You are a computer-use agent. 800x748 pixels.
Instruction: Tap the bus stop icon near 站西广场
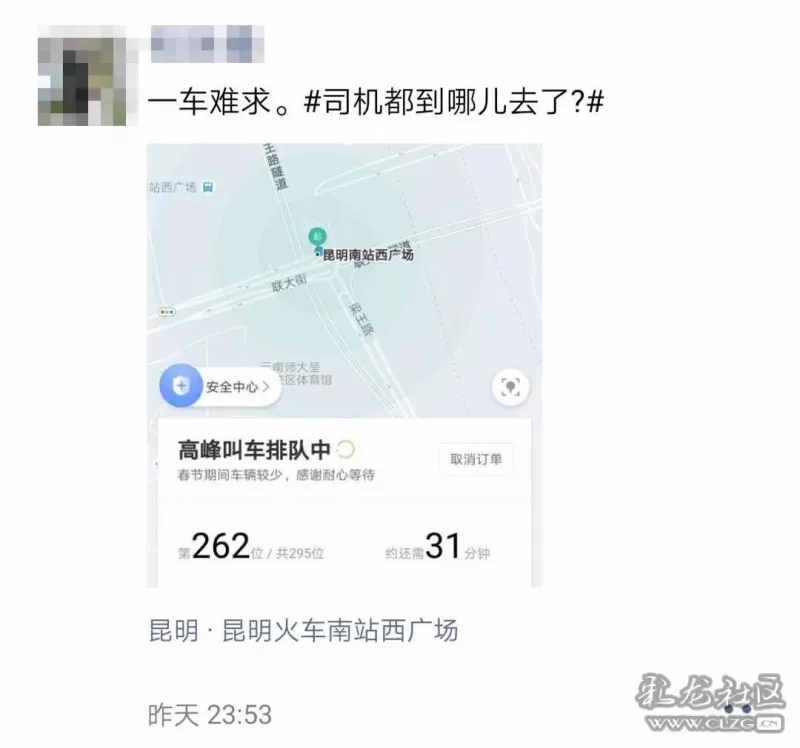(x=208, y=187)
